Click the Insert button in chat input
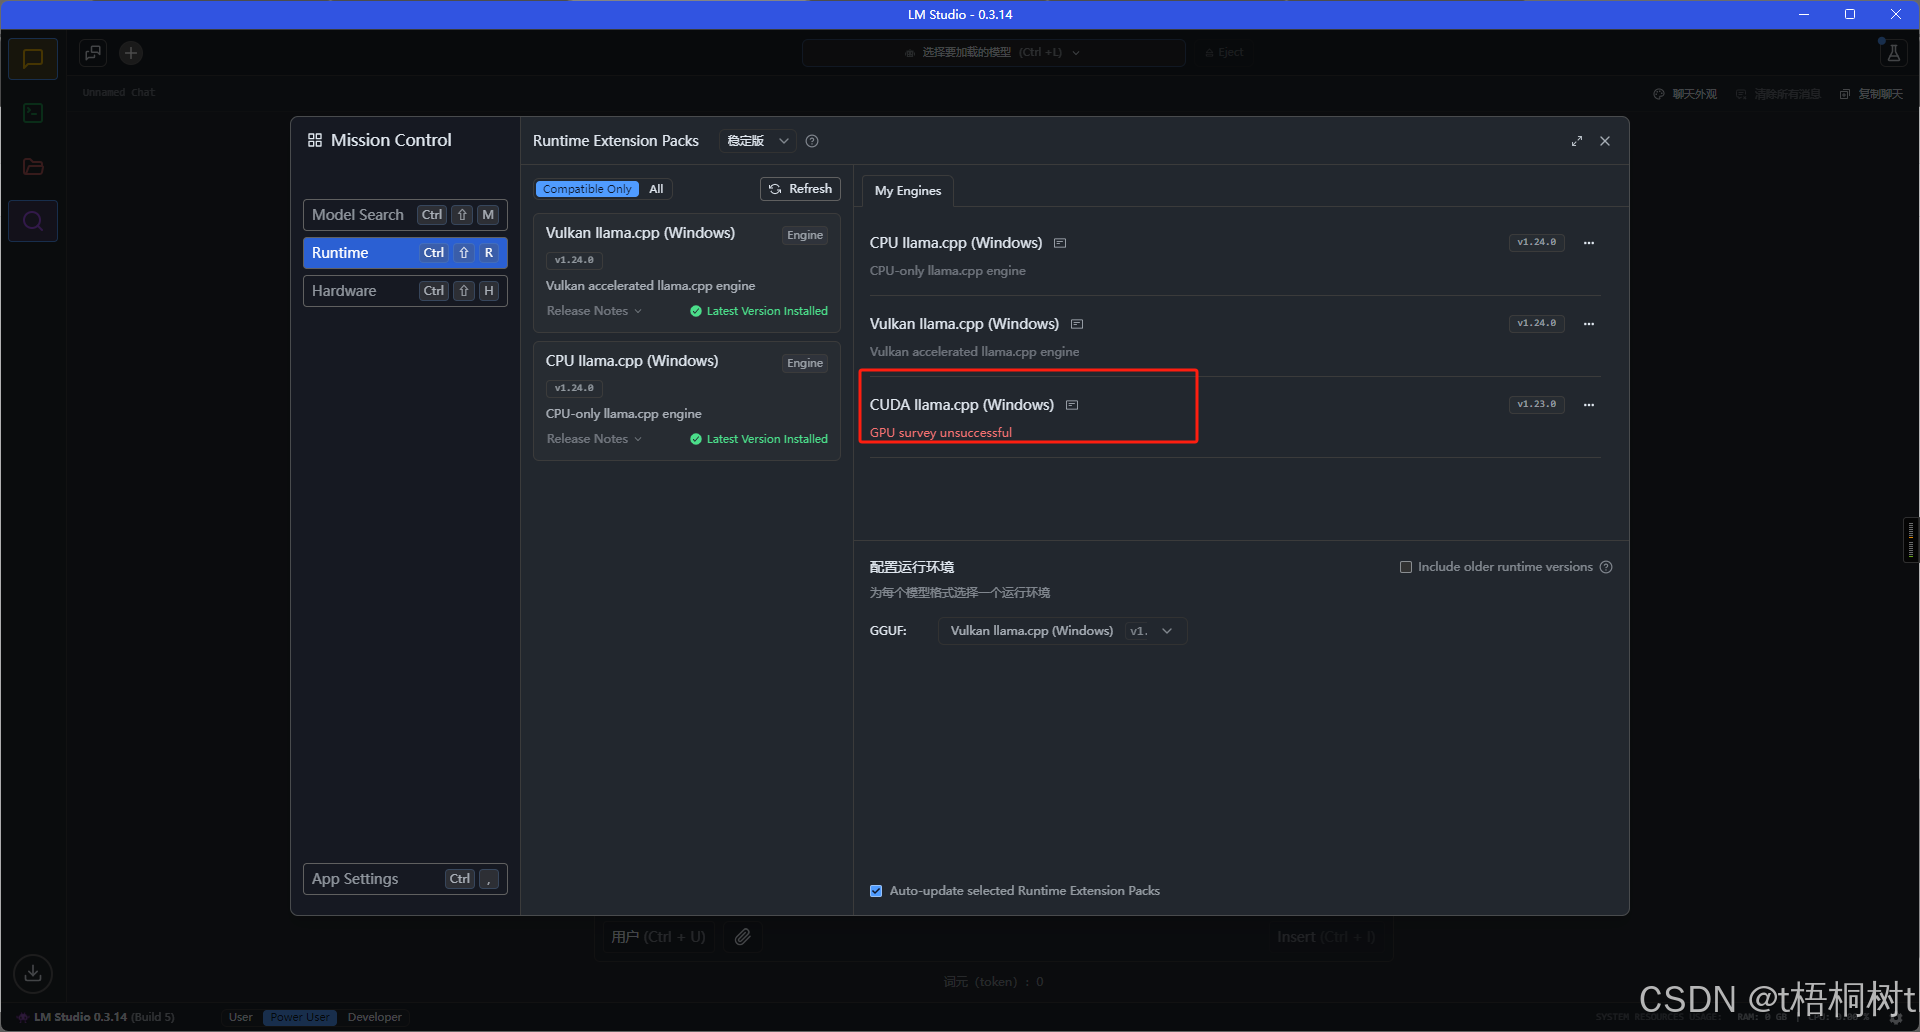The width and height of the screenshot is (1920, 1032). pyautogui.click(x=1326, y=937)
